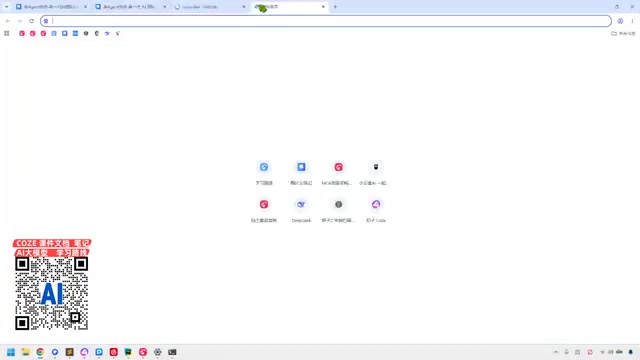This screenshot has width=640, height=360.
Task: Open the Settings gear in taskbar
Action: pos(158,352)
